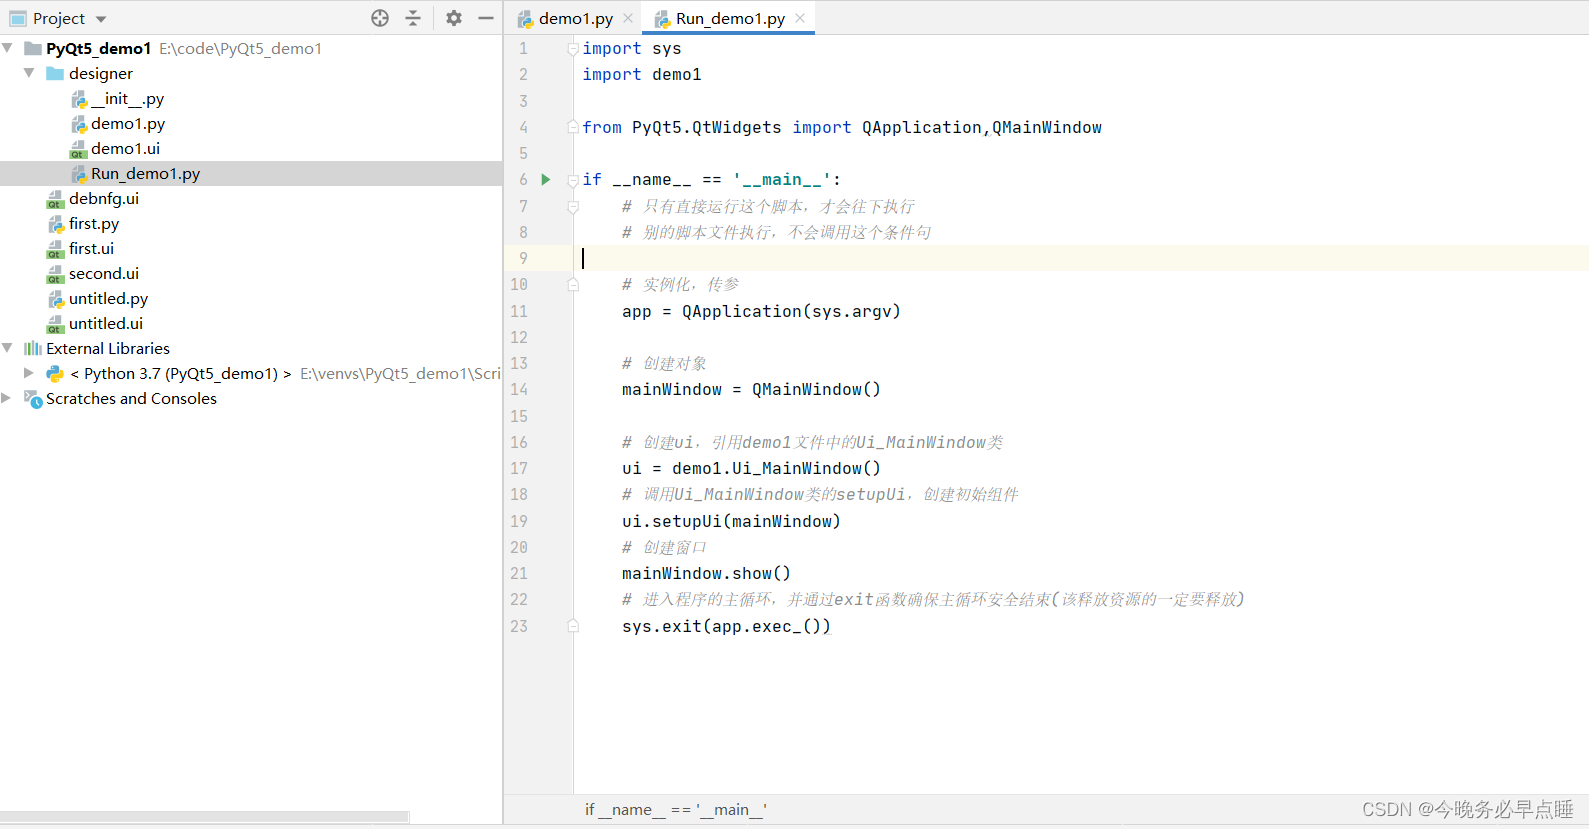Click the Project panel window icon
Viewport: 1589px width, 829px height.
(x=18, y=18)
